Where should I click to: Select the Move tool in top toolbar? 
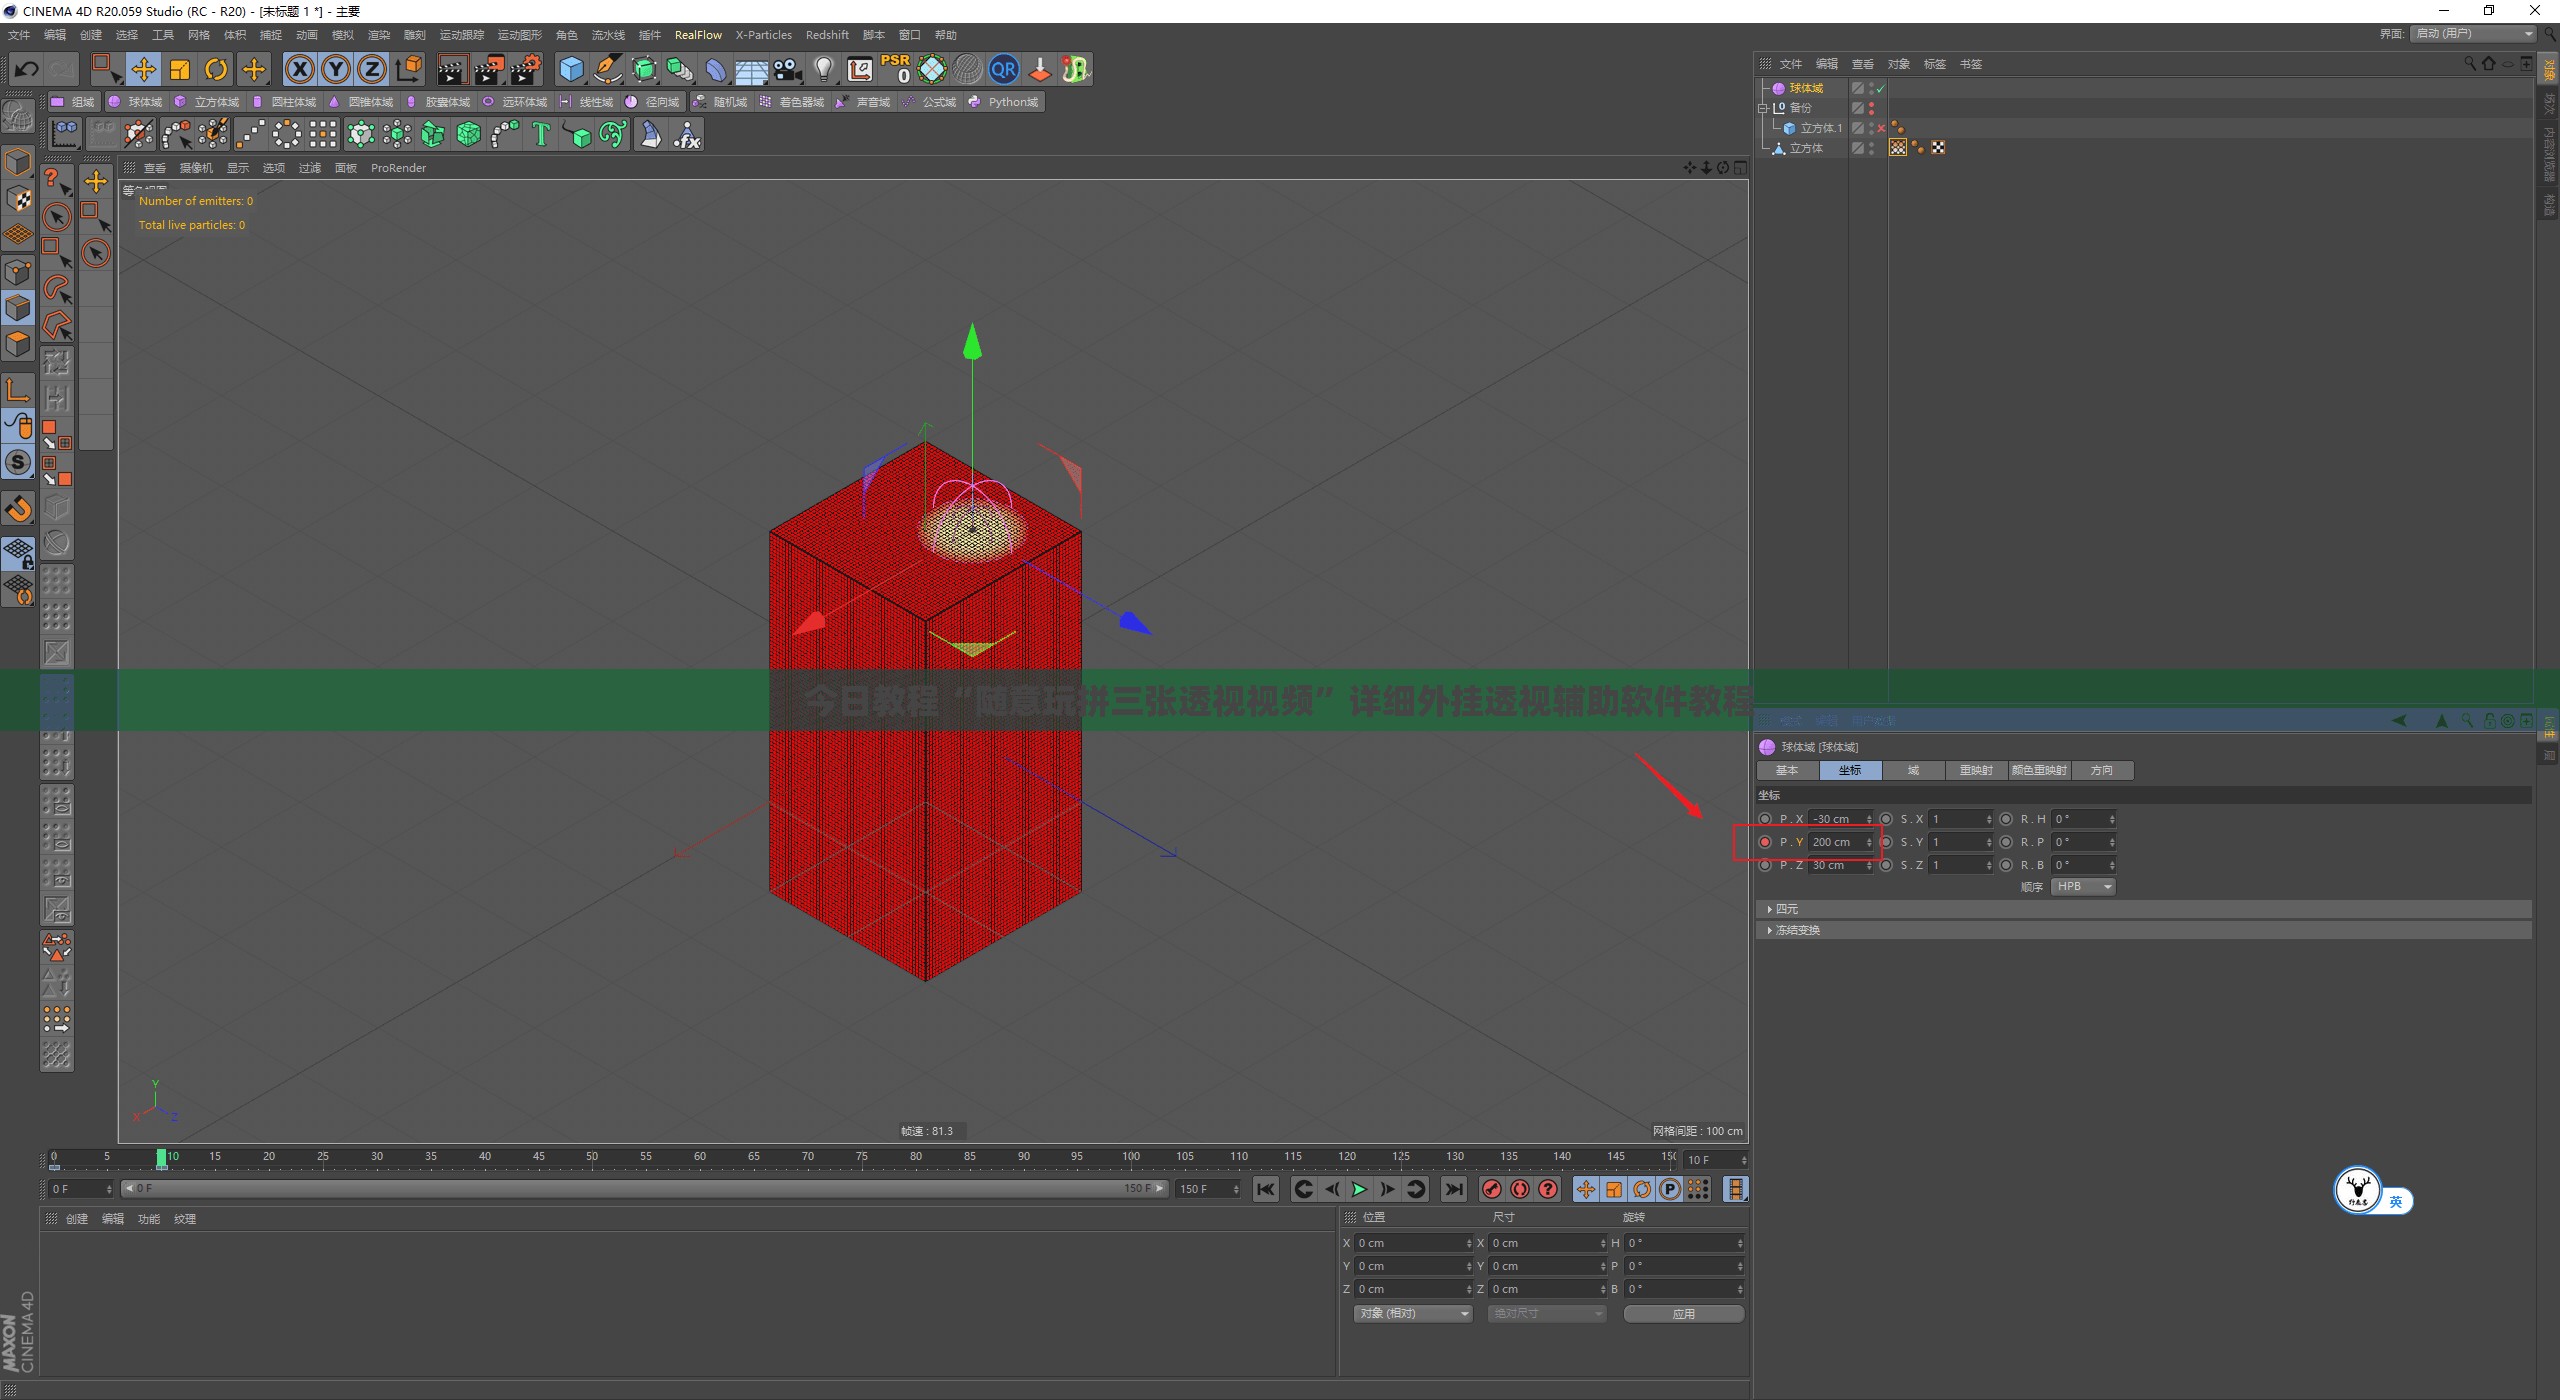pyautogui.click(x=143, y=69)
